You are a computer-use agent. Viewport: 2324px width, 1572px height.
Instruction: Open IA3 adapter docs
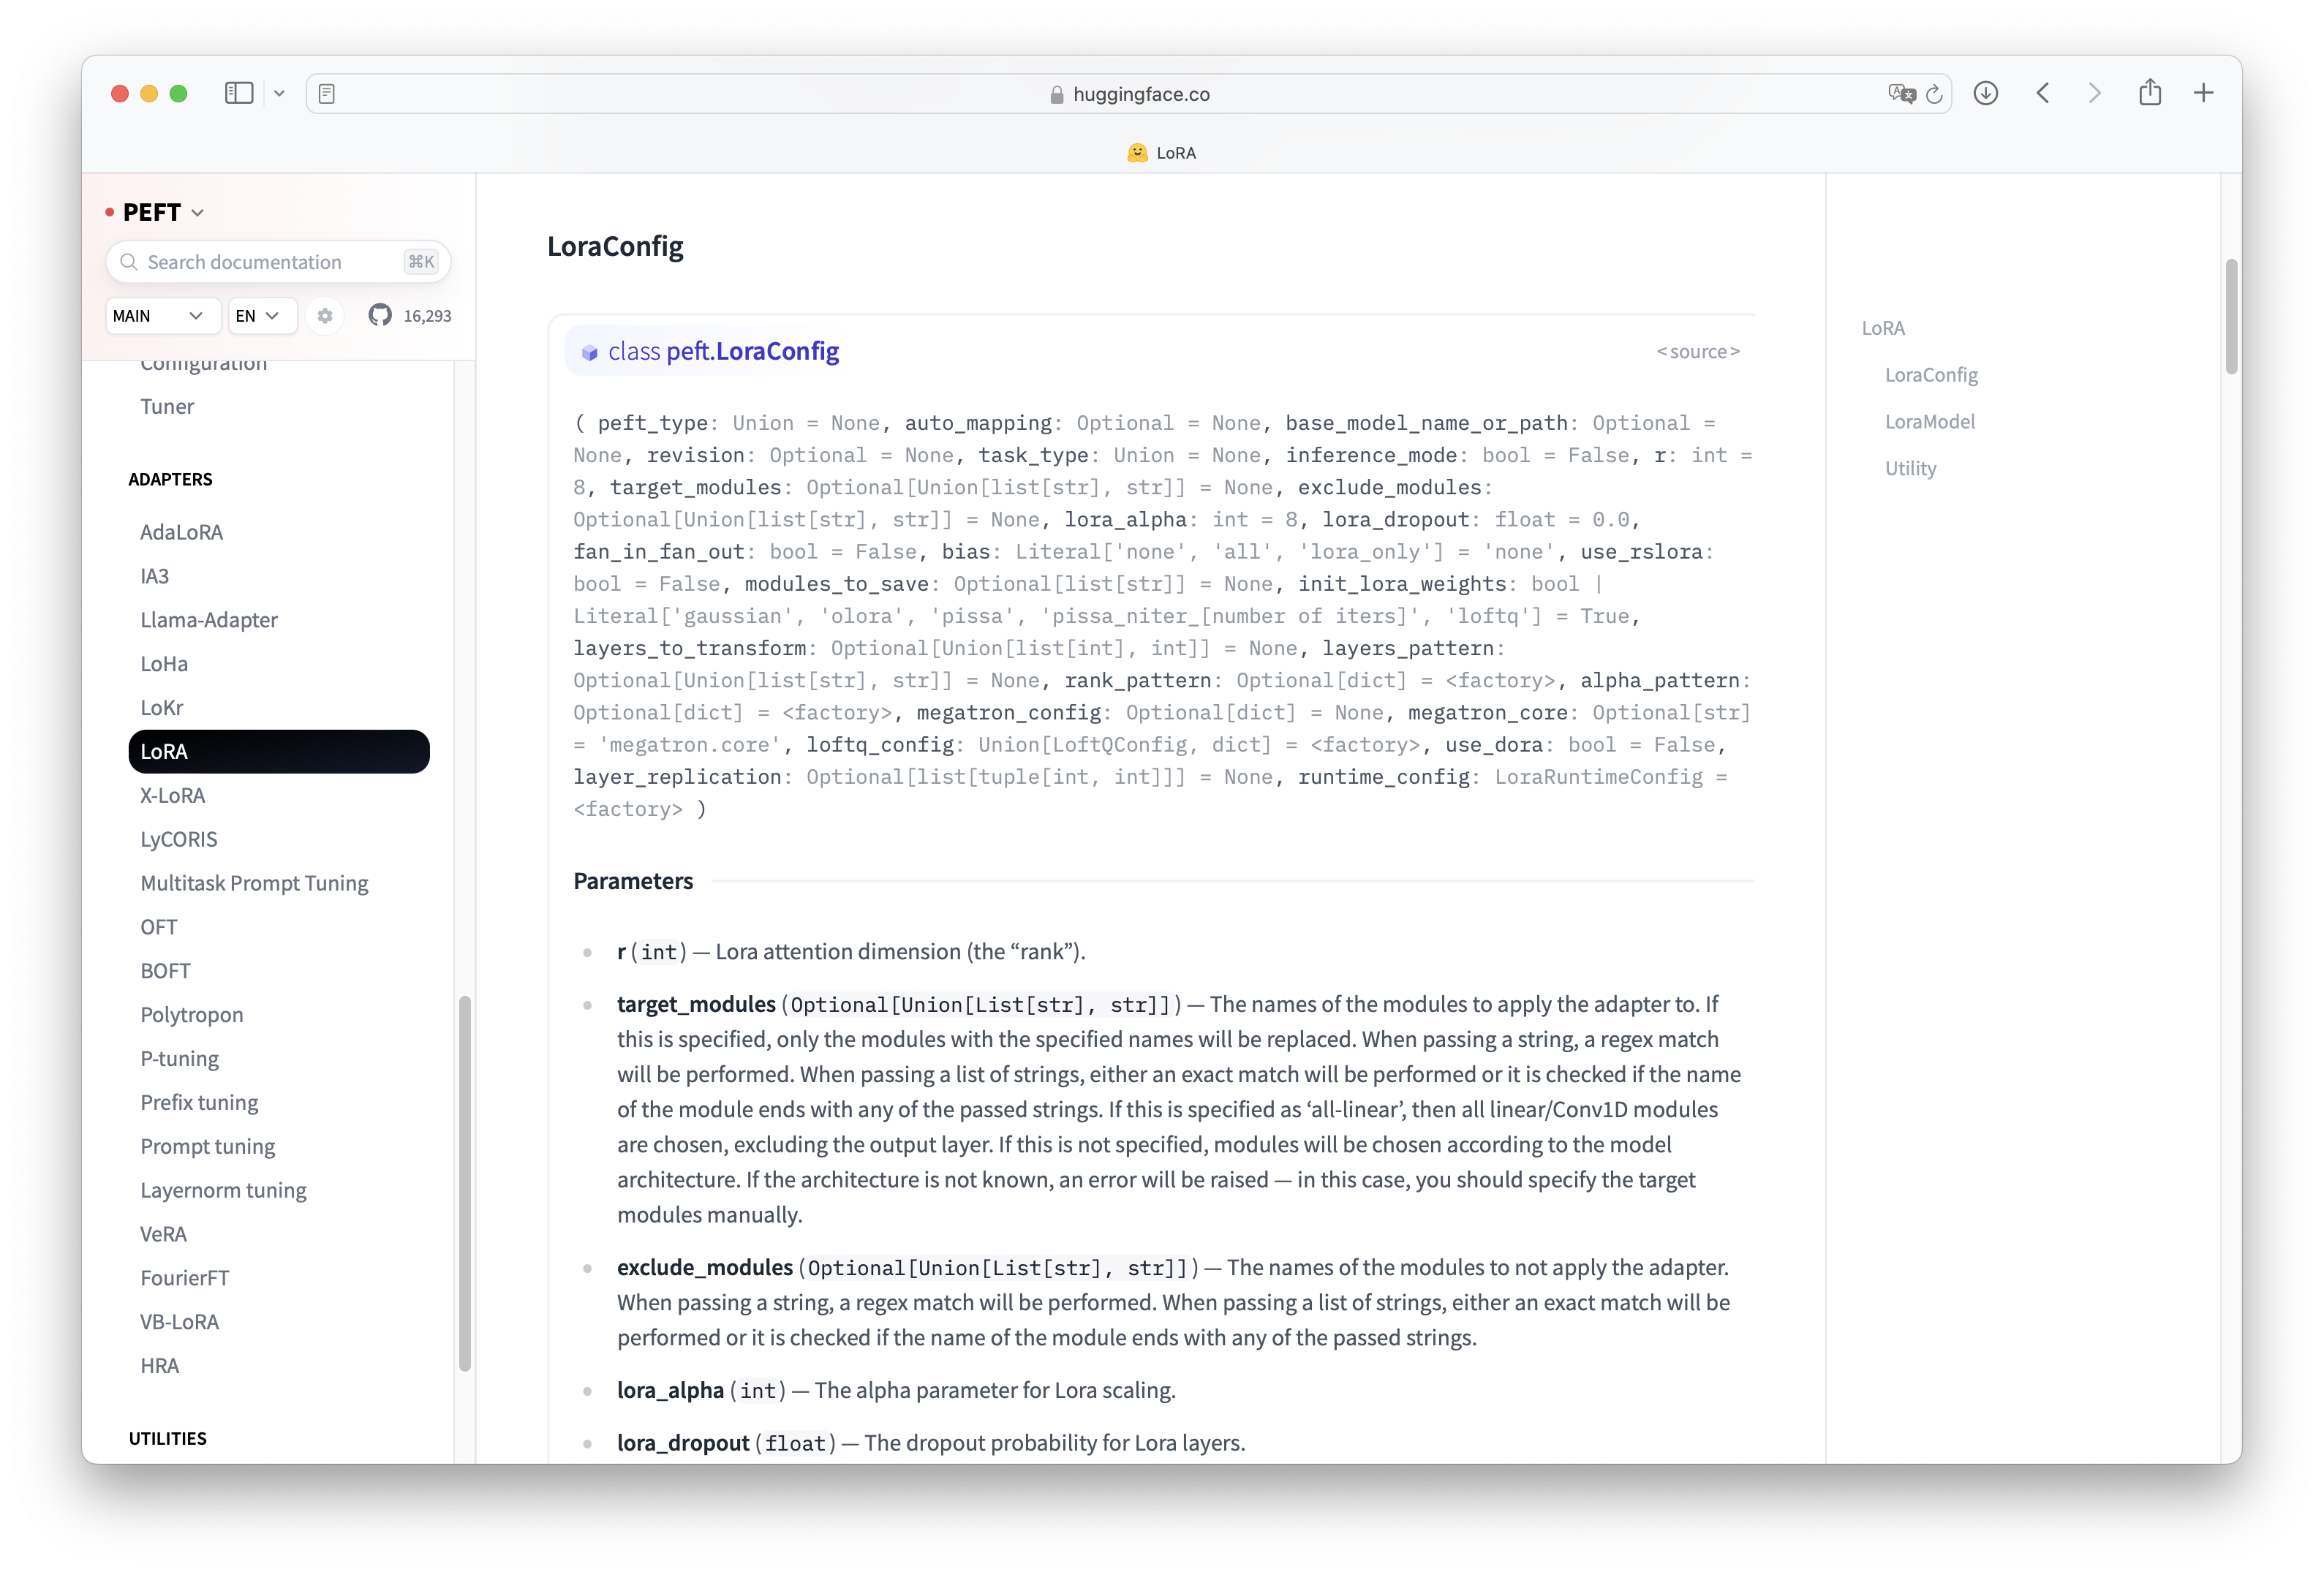(x=154, y=576)
